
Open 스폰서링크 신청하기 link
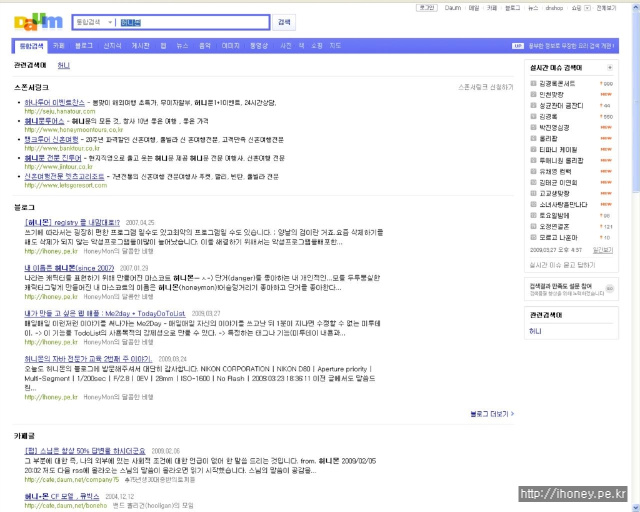[x=485, y=87]
